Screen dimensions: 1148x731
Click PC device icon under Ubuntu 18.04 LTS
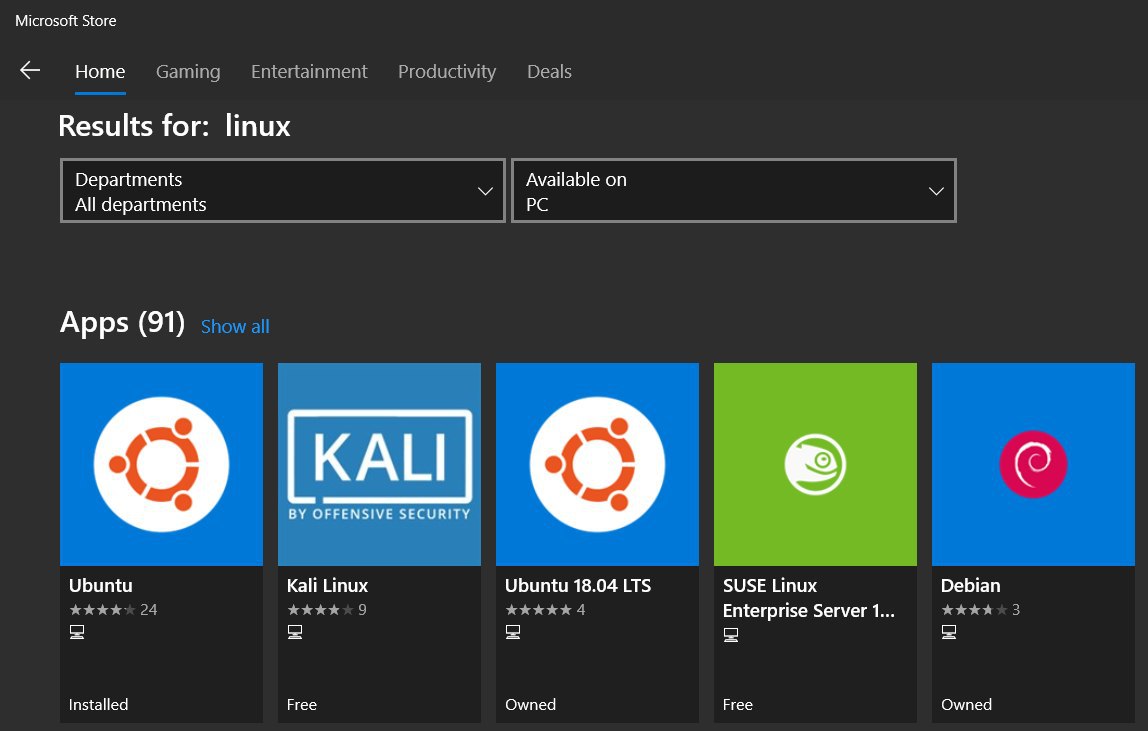513,632
